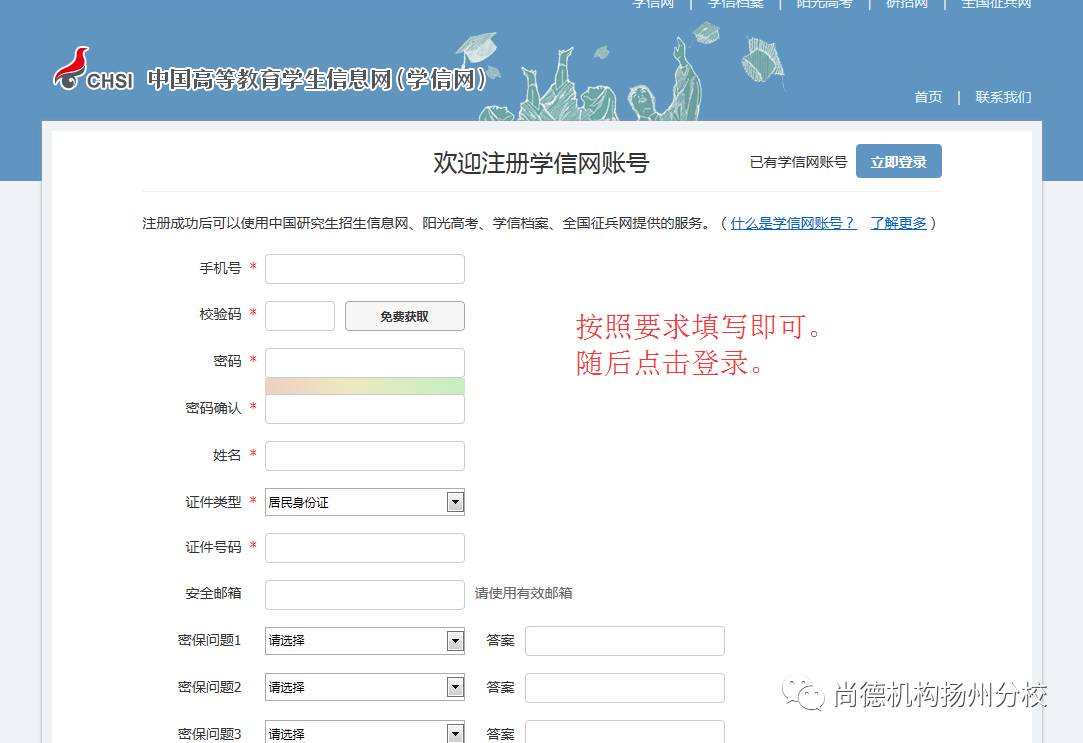Click the 中国高等教育学生信息网 site title
Image resolution: width=1083 pixels, height=743 pixels.
pos(317,79)
